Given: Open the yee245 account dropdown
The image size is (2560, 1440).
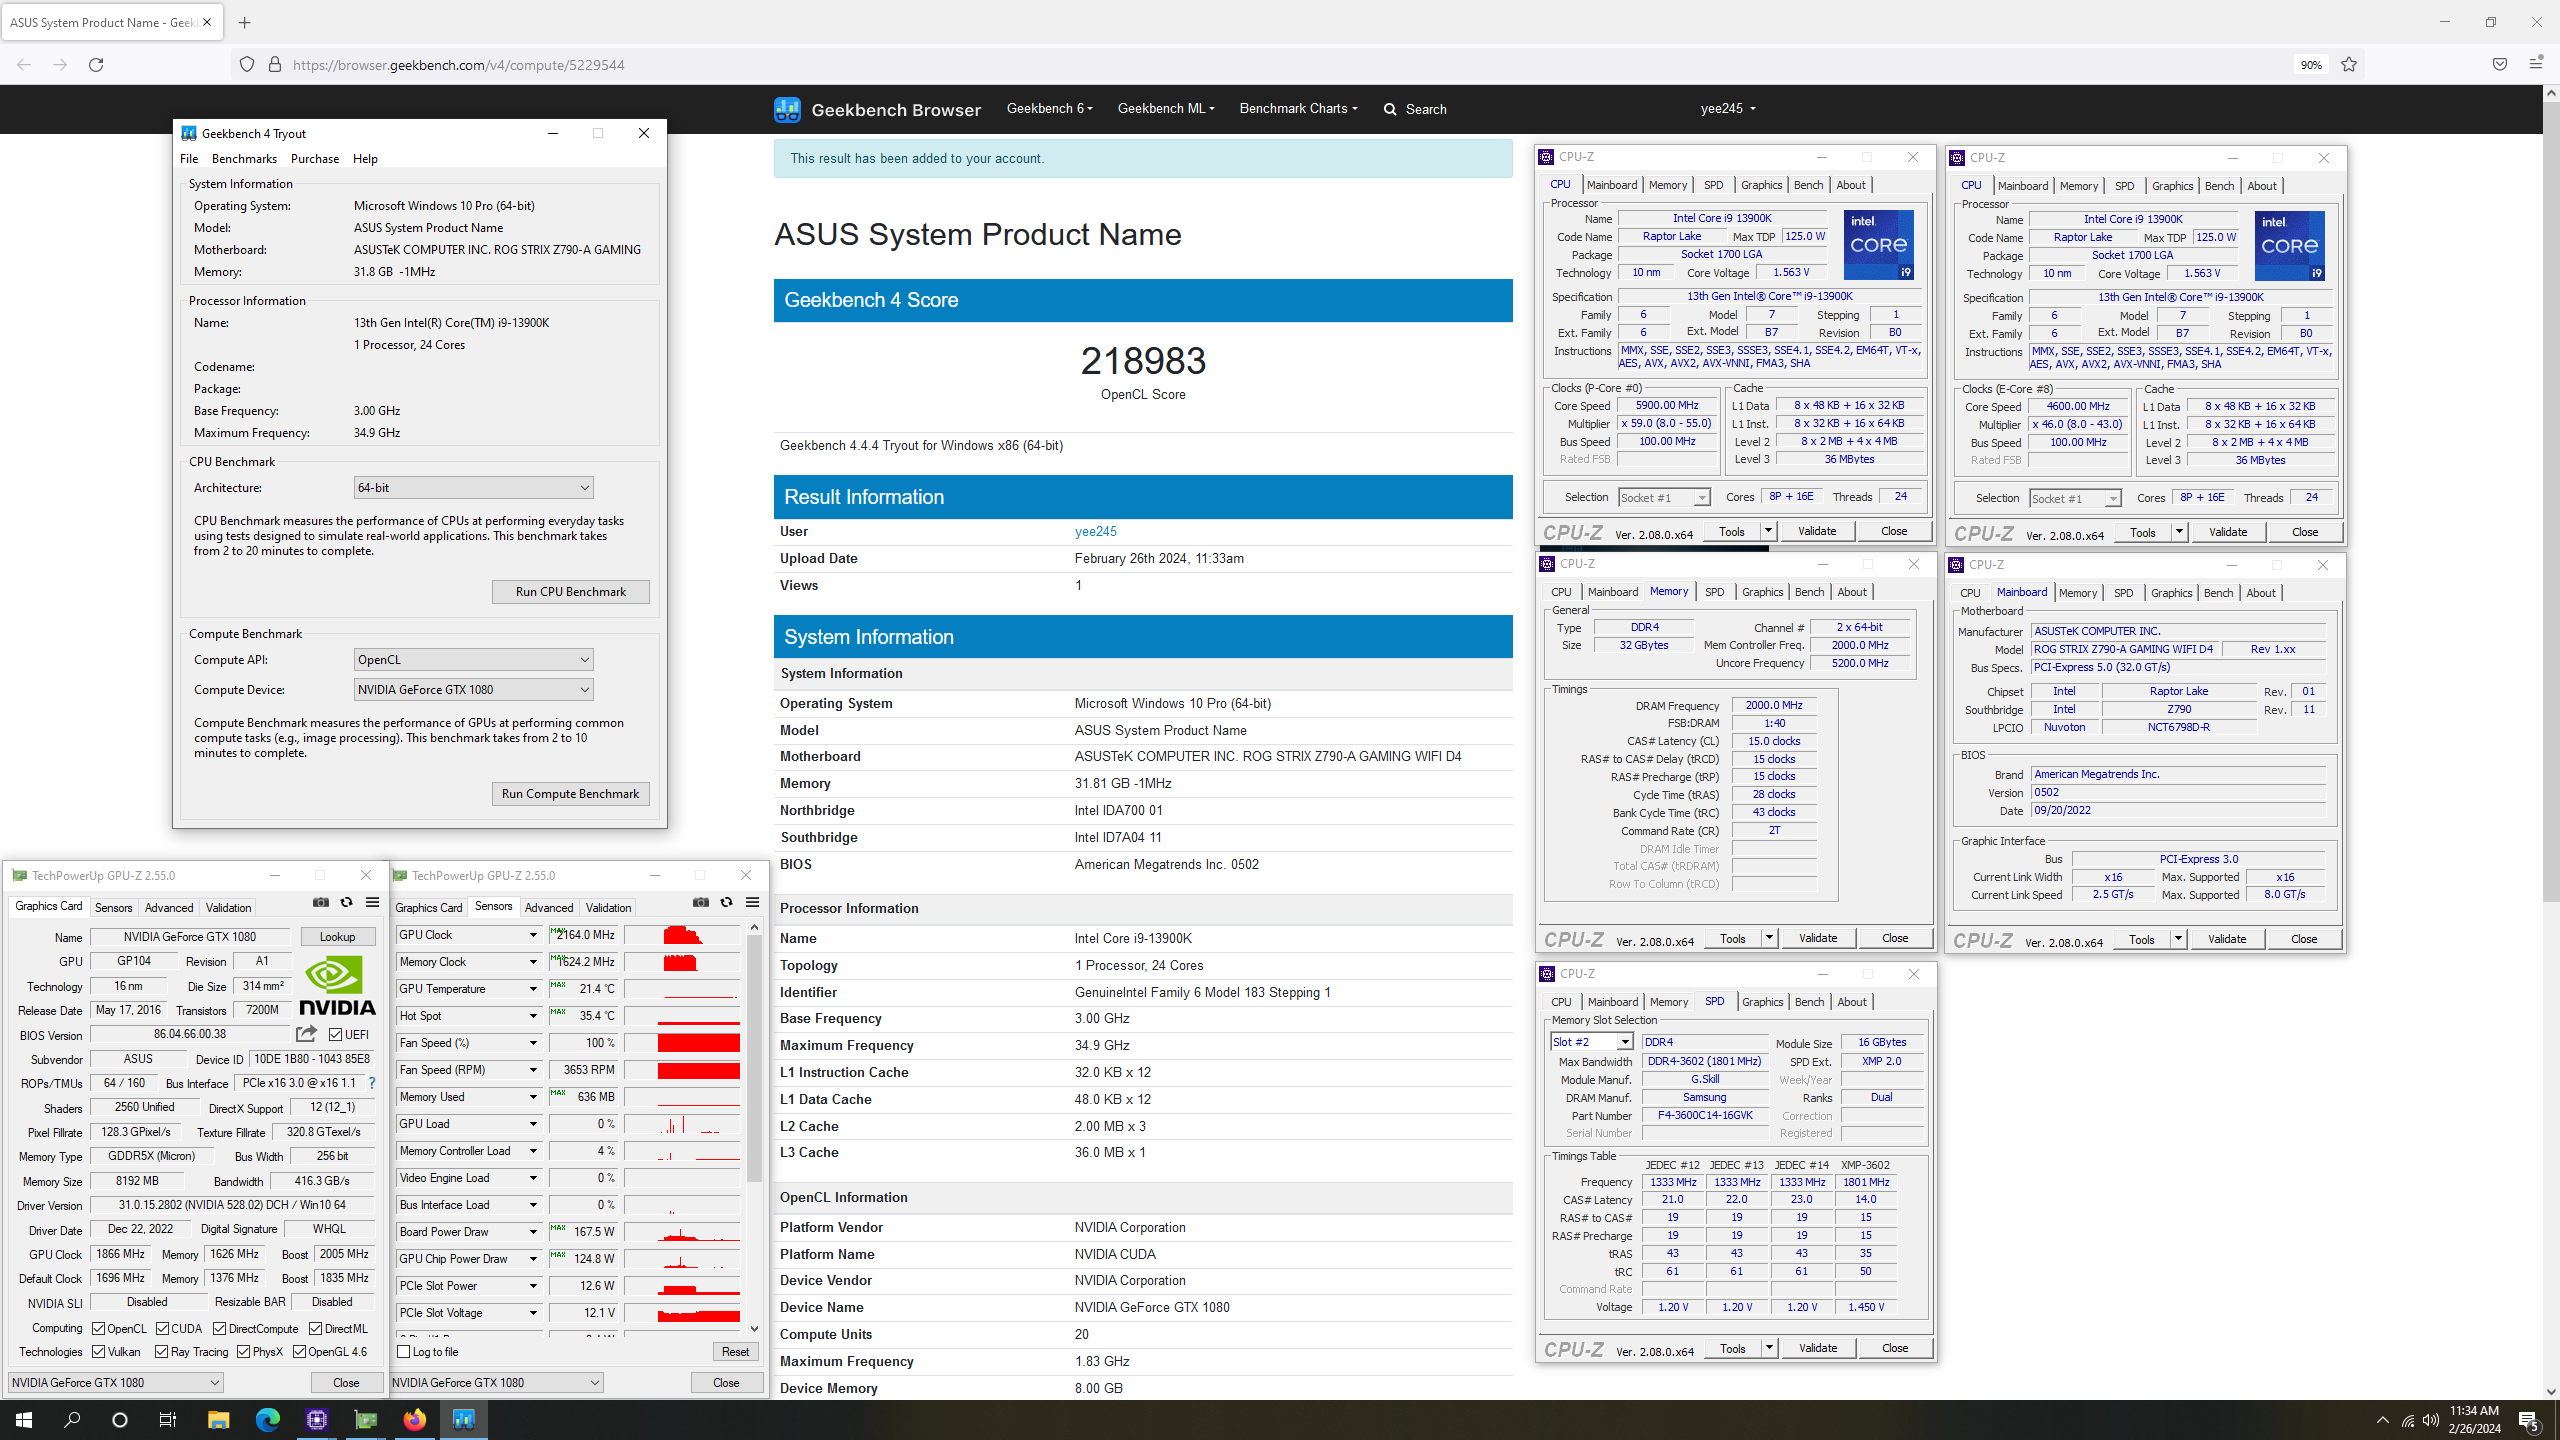Looking at the screenshot, I should pos(1728,109).
